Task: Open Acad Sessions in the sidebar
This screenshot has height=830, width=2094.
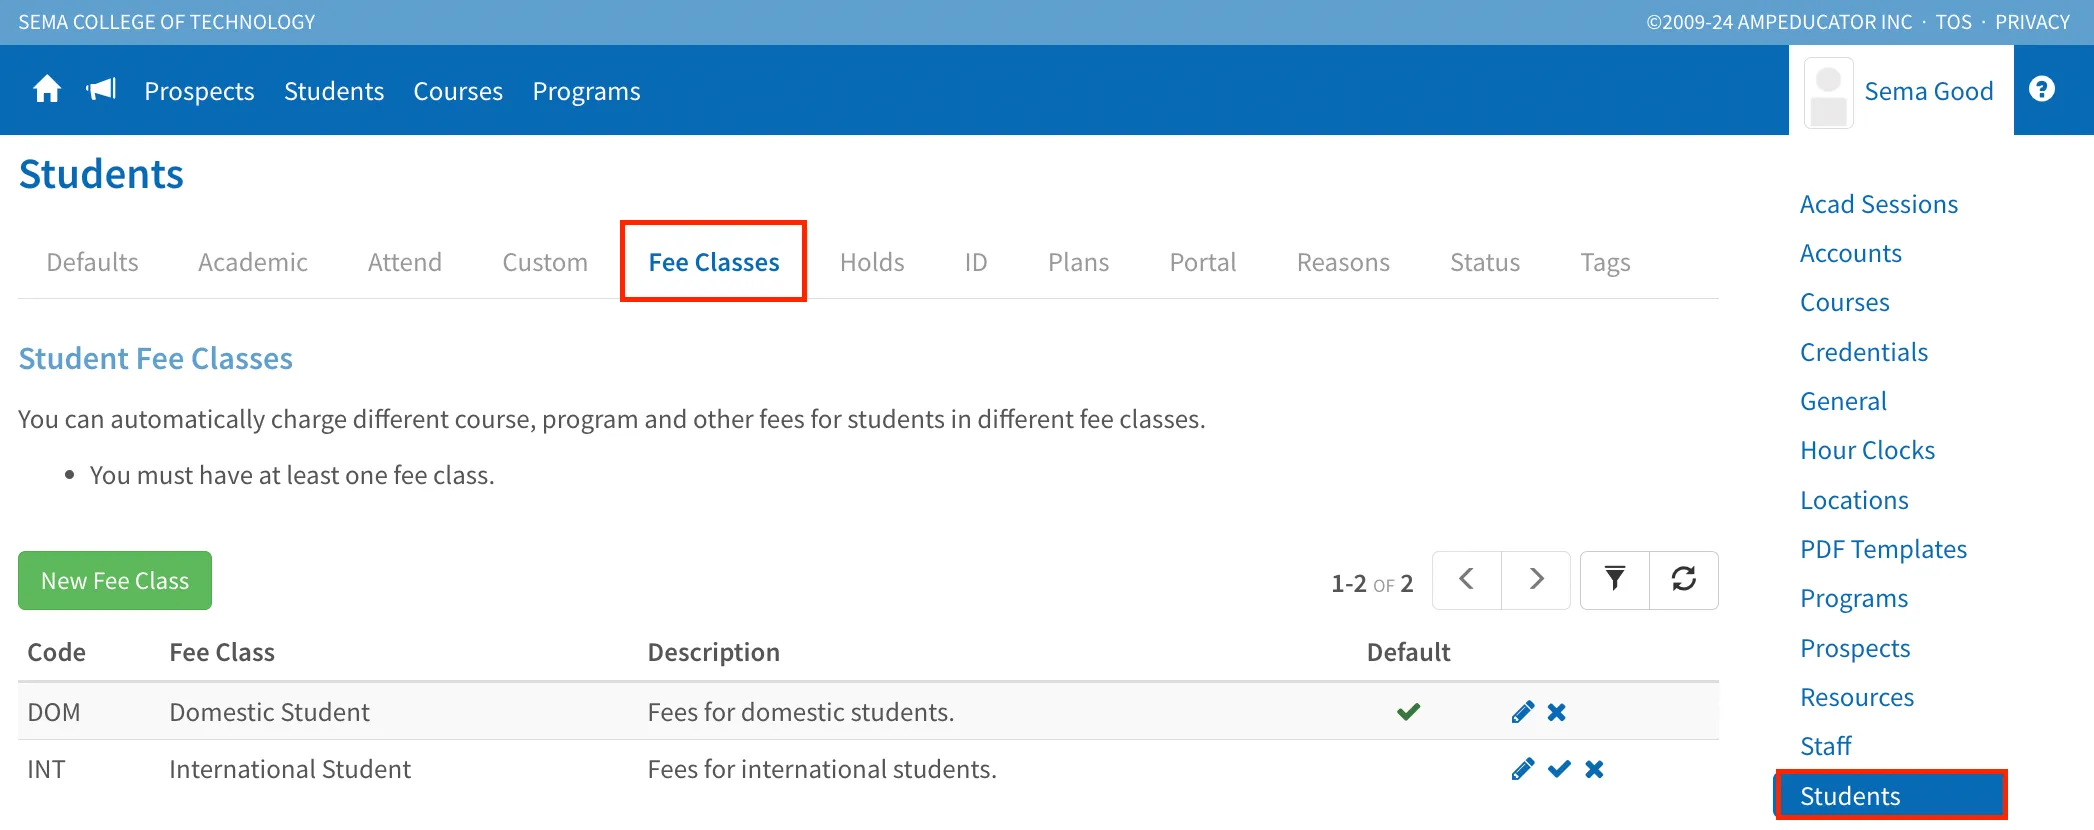Action: click(1878, 204)
